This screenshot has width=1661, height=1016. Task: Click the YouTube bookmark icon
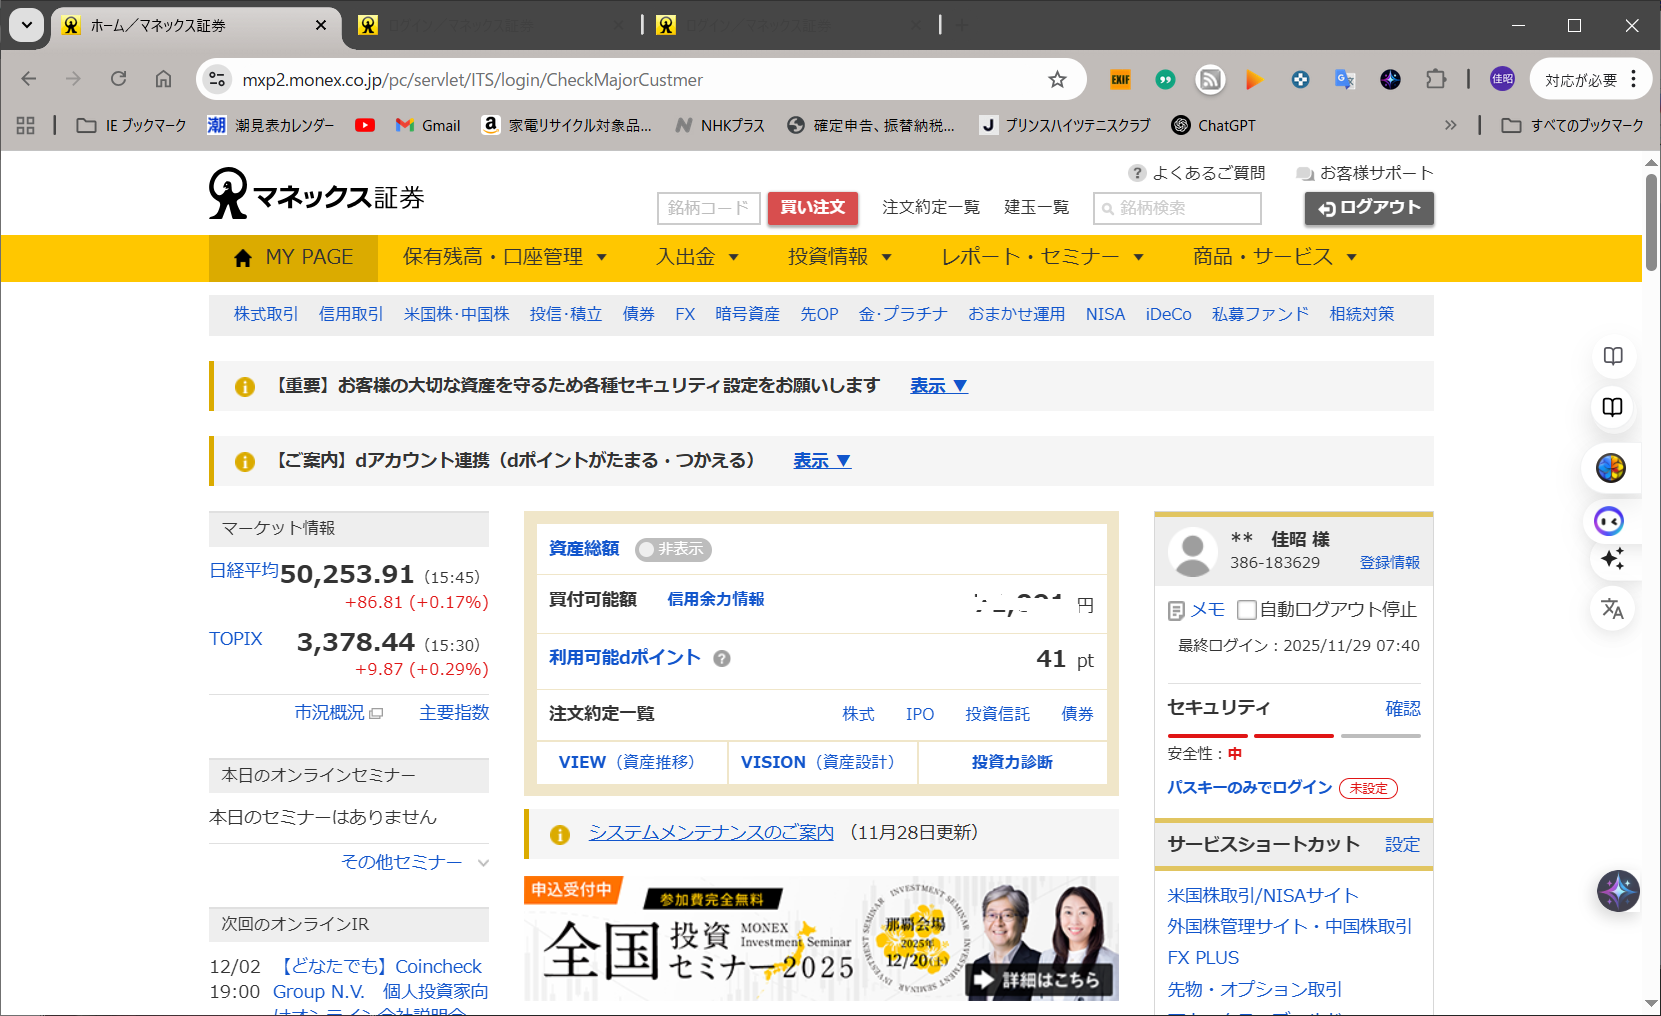point(365,125)
